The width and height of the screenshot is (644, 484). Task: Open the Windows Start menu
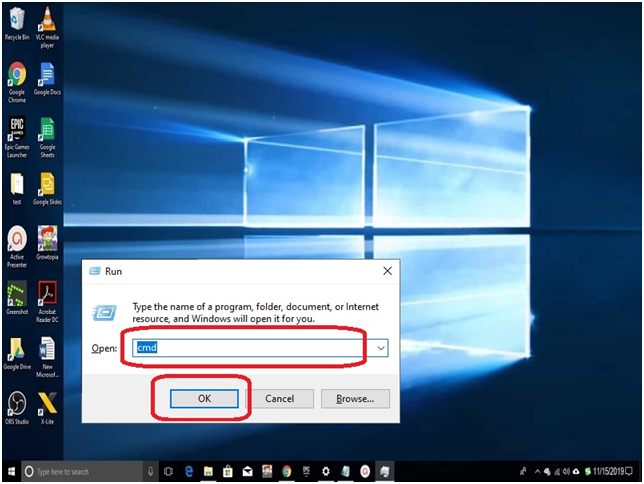click(x=12, y=471)
